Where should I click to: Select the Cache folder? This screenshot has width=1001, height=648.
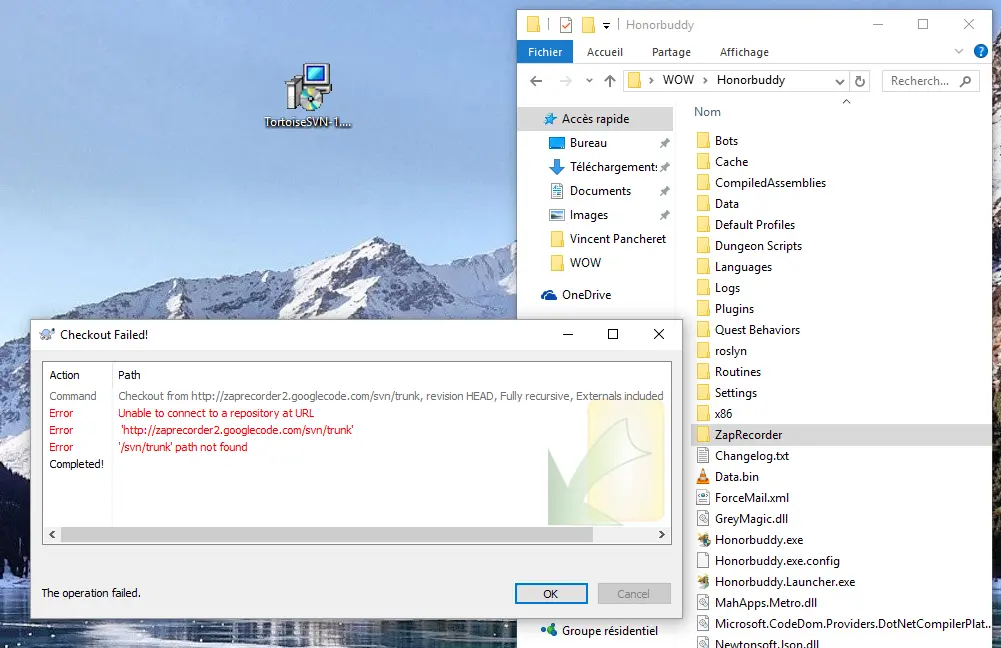click(x=731, y=162)
